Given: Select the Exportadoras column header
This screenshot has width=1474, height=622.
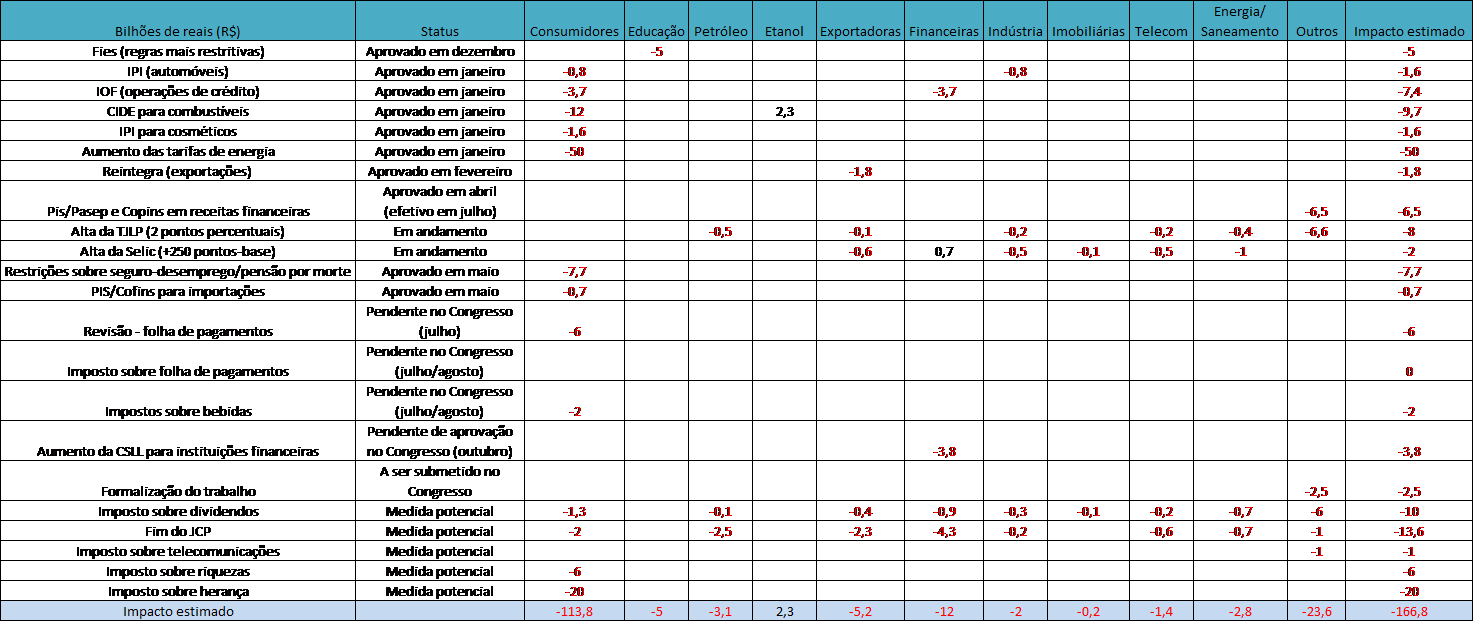Looking at the screenshot, I should [860, 31].
